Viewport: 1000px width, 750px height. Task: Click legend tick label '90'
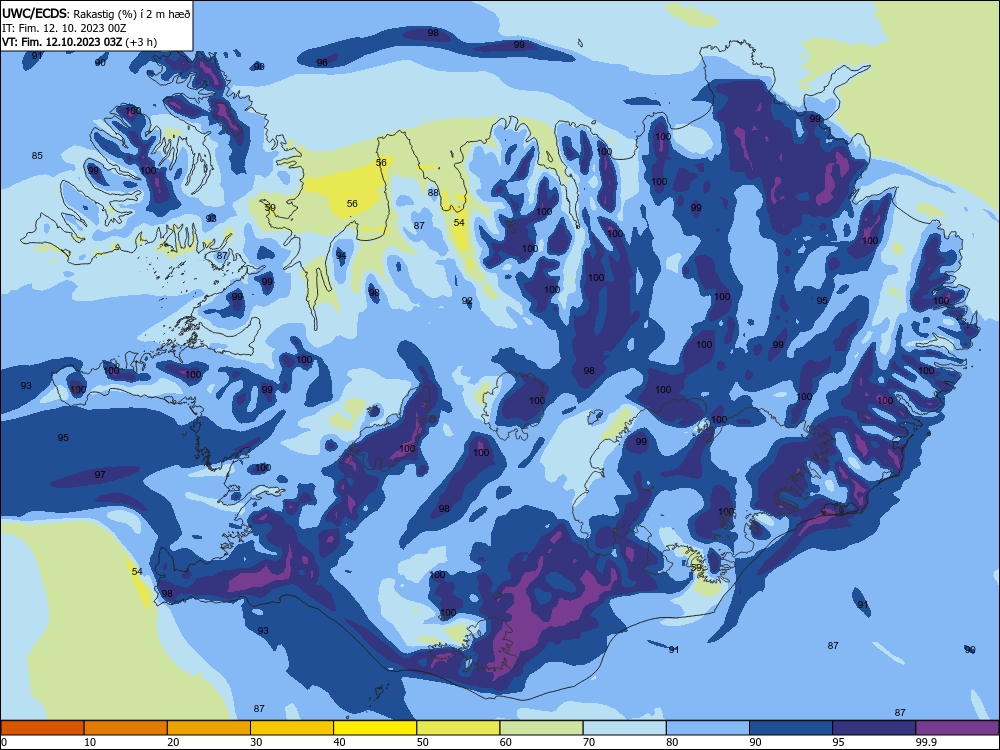[x=755, y=742]
